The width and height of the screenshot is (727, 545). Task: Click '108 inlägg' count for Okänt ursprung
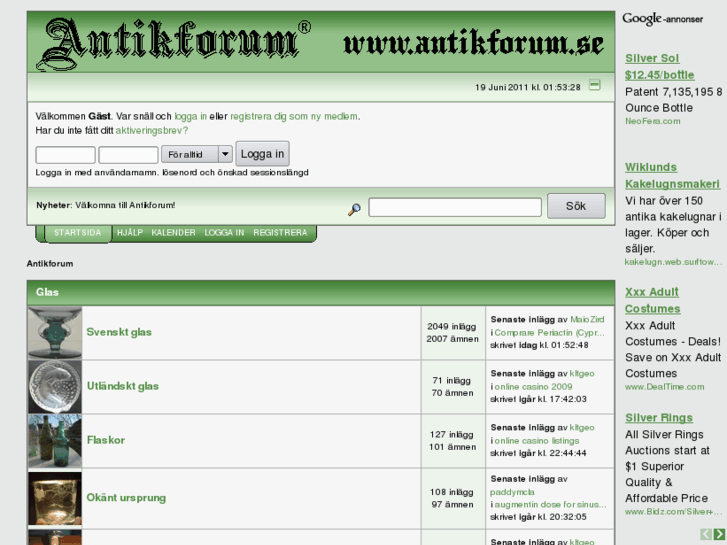(x=452, y=492)
